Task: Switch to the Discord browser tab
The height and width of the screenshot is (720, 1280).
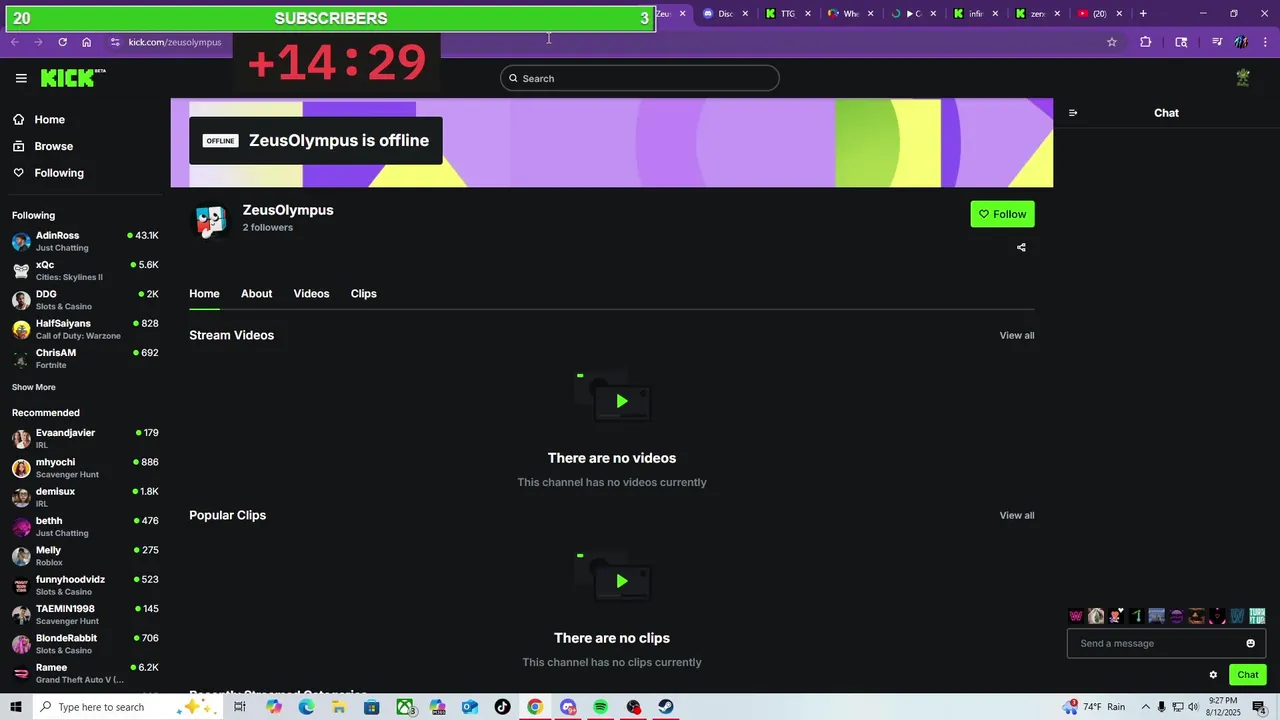Action: click(724, 14)
